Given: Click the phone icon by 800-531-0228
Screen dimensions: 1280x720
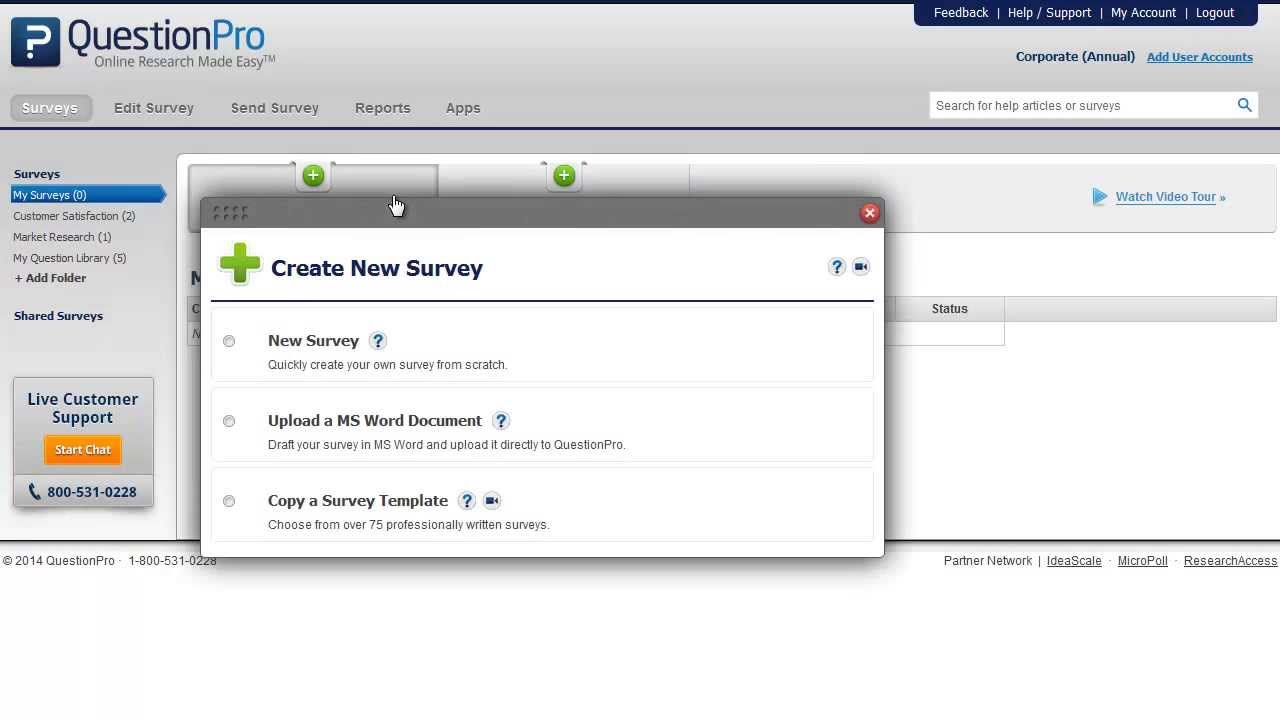Looking at the screenshot, I should 35,492.
